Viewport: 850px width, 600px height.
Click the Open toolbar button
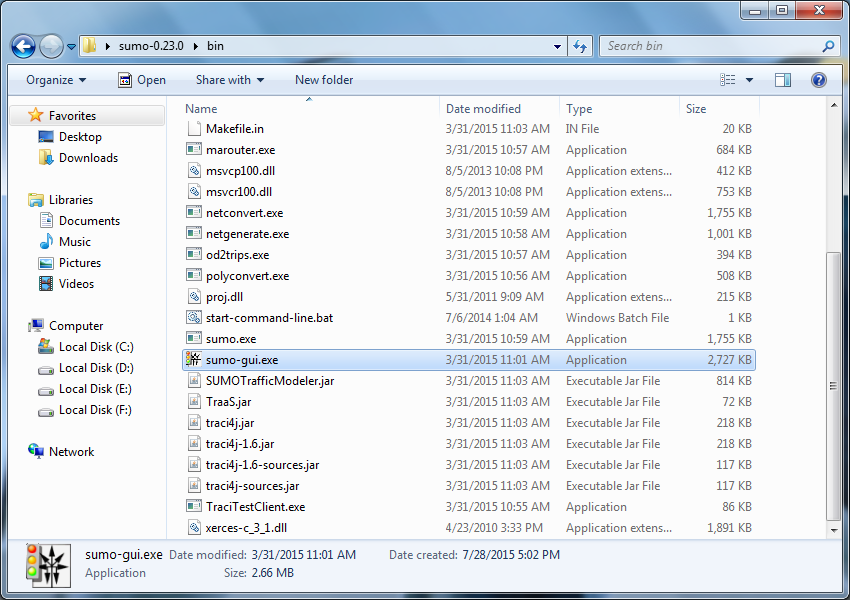pos(142,80)
